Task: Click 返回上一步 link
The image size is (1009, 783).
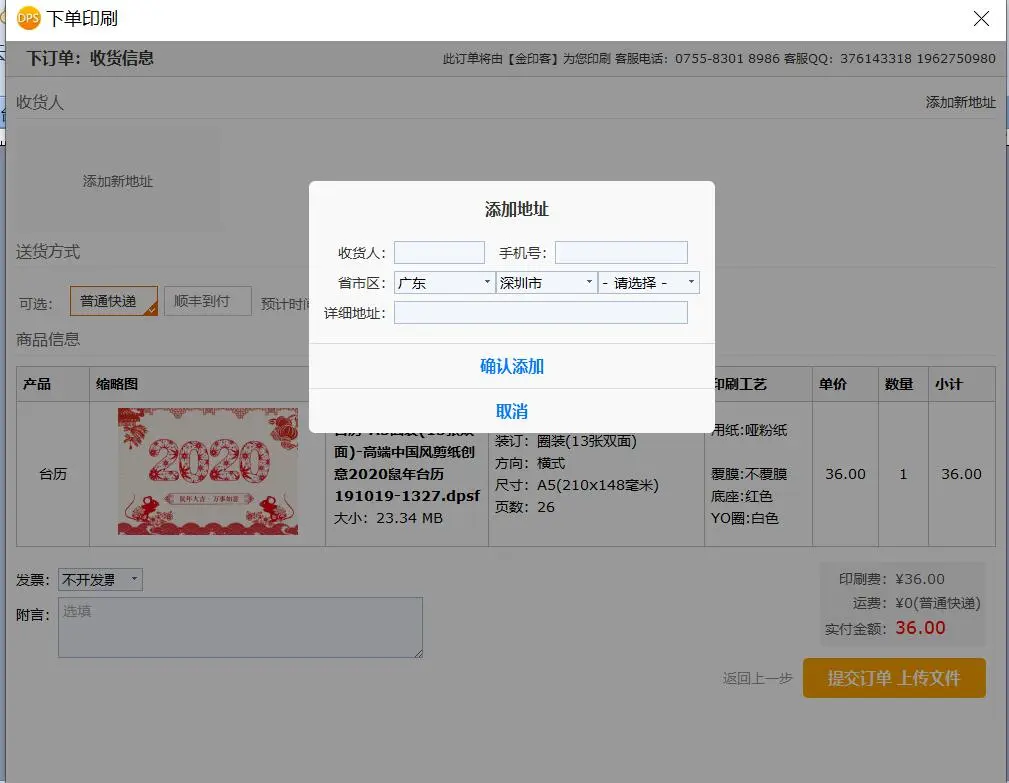Action: pyautogui.click(x=757, y=678)
